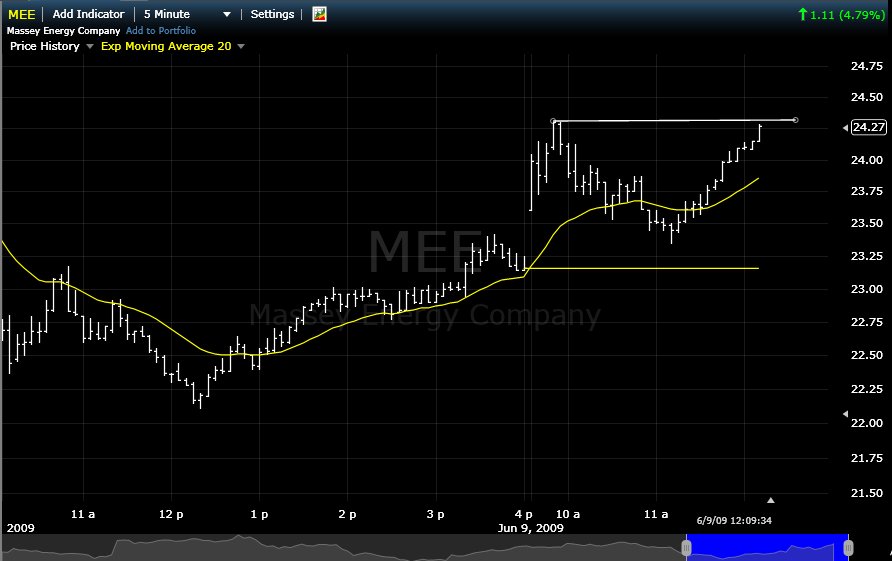The image size is (892, 561).
Task: Click the 10 a time axis label
Action: pos(568,514)
